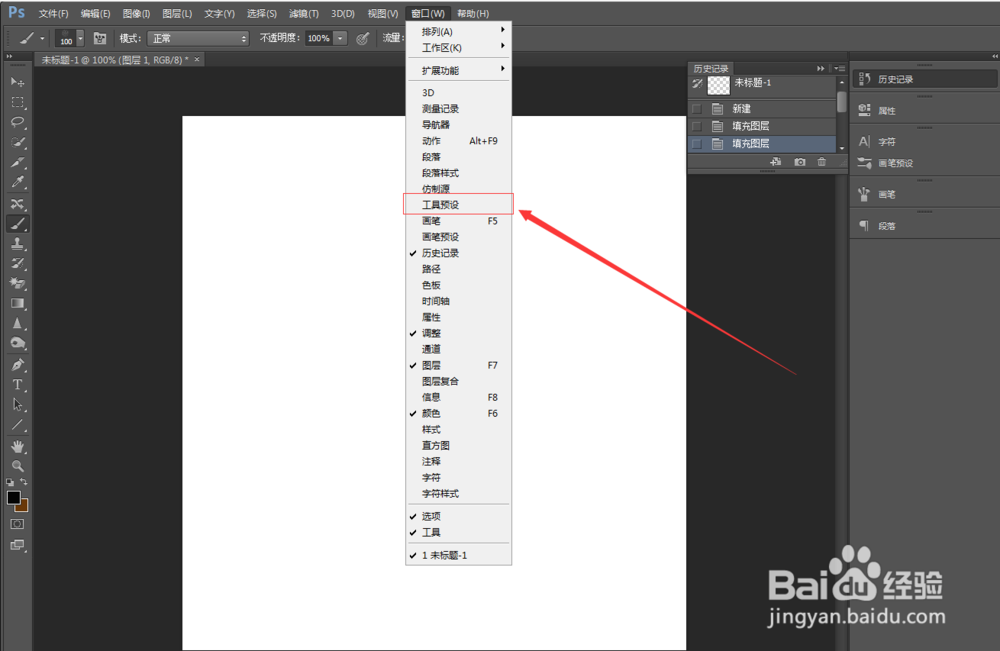Select 新建 history state

(x=762, y=109)
